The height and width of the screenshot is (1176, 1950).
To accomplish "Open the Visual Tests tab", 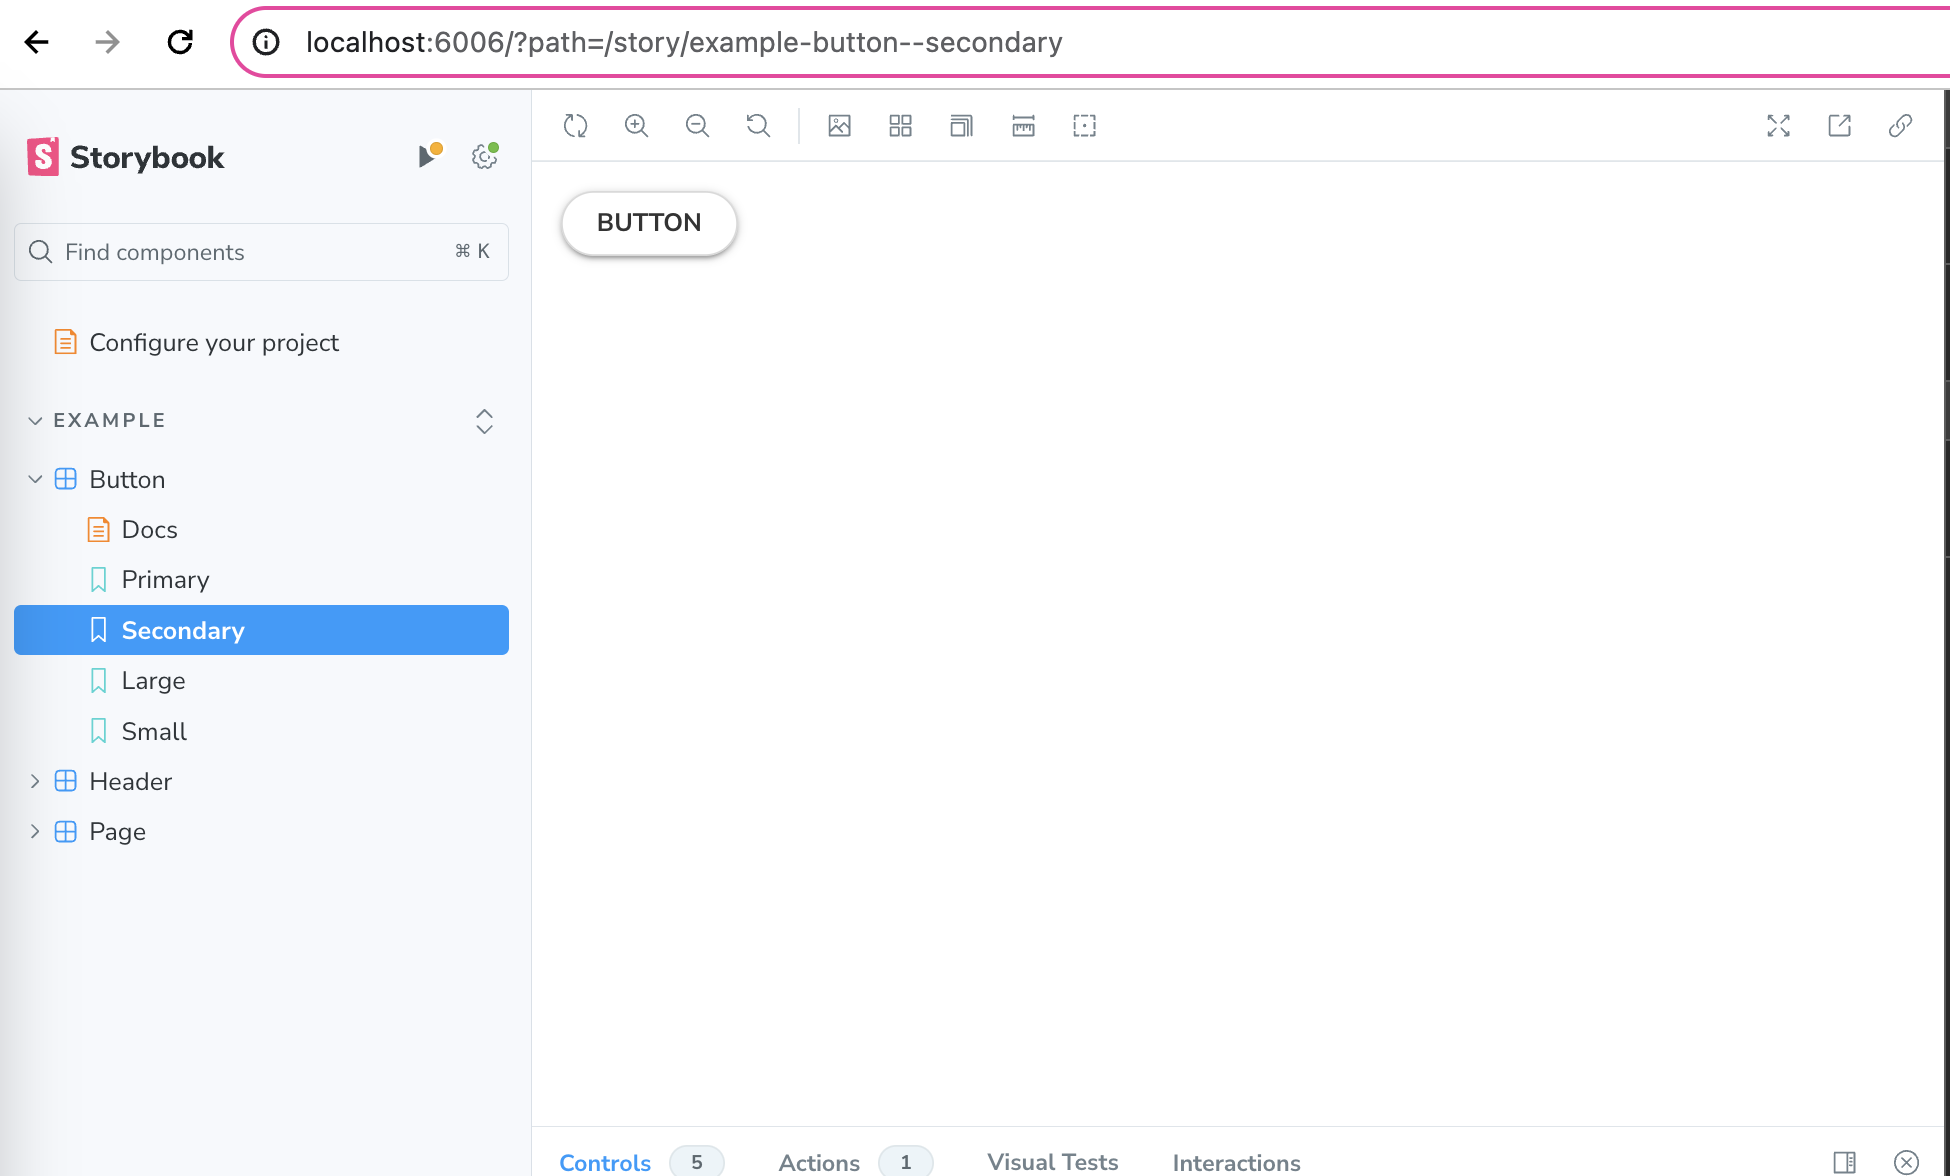I will tap(1052, 1162).
